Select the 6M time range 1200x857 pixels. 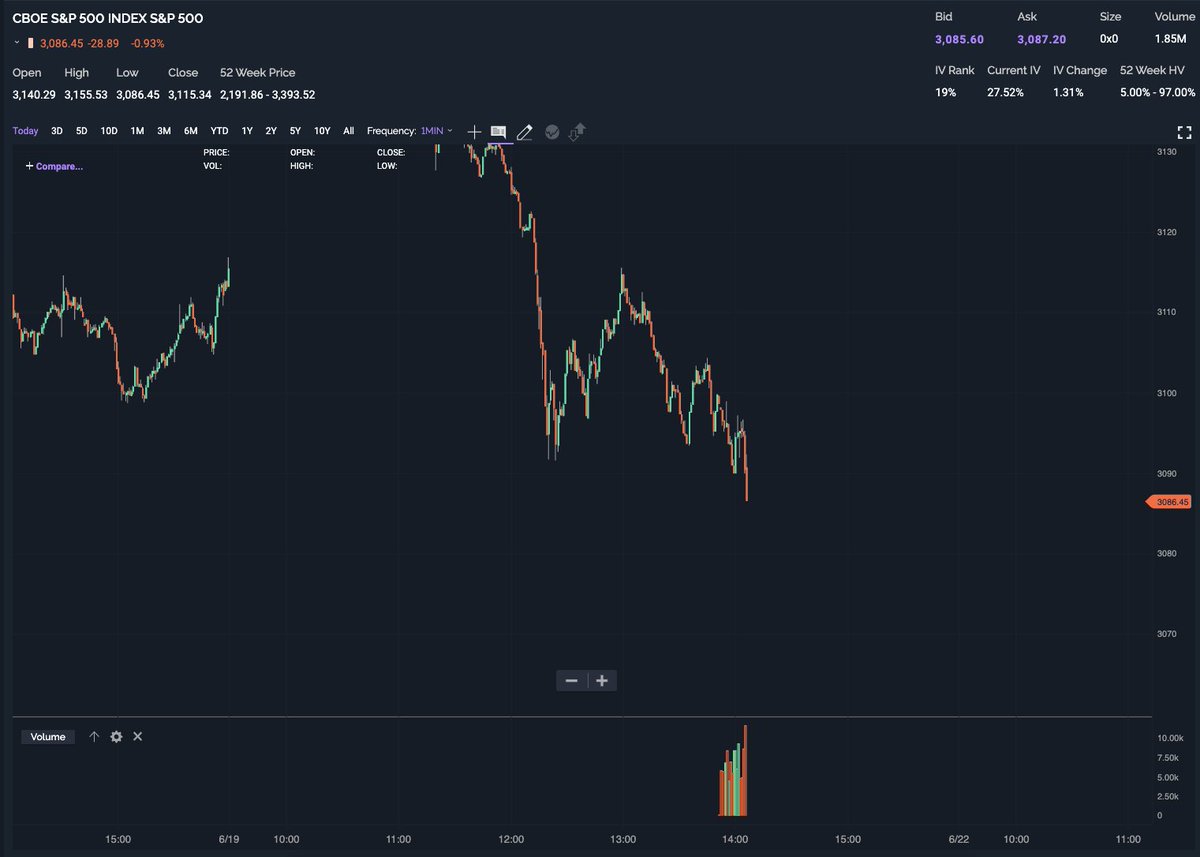(x=190, y=131)
